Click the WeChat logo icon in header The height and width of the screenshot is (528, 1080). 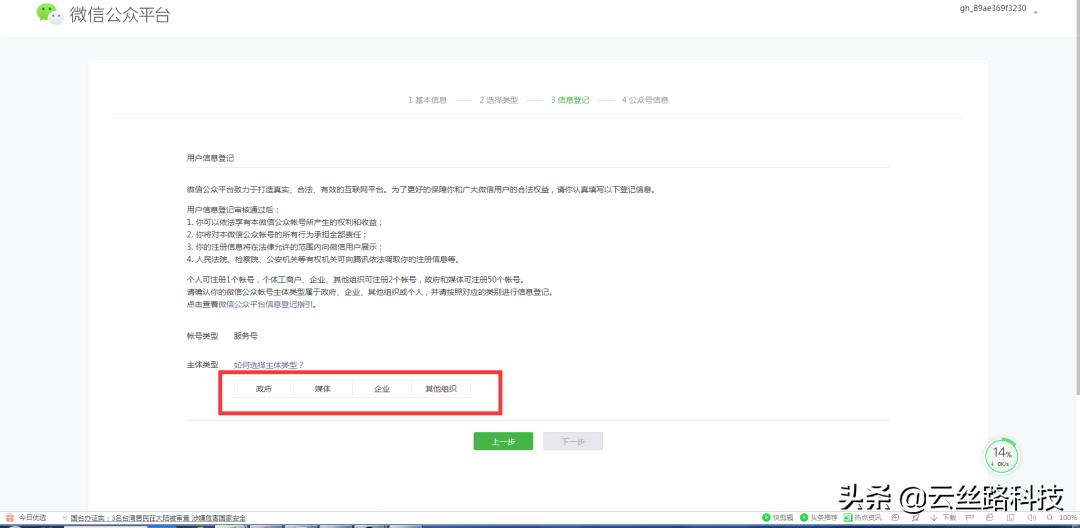point(50,13)
